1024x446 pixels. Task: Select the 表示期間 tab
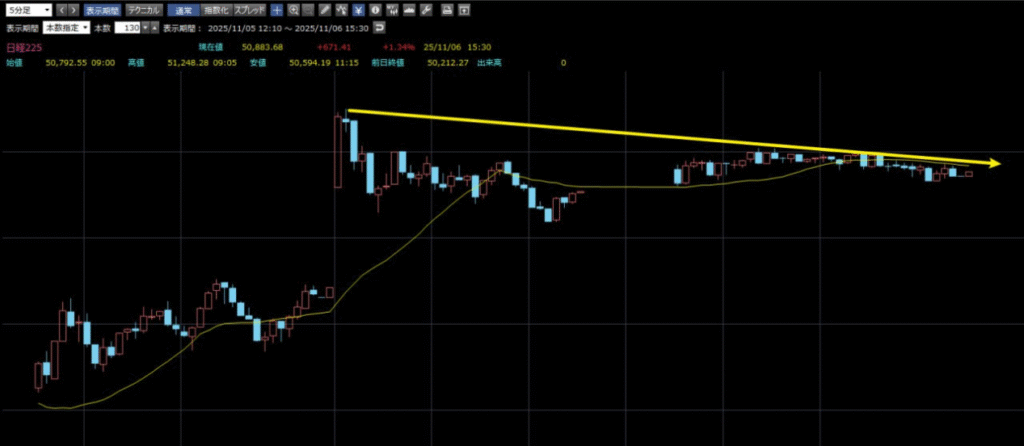[x=100, y=10]
